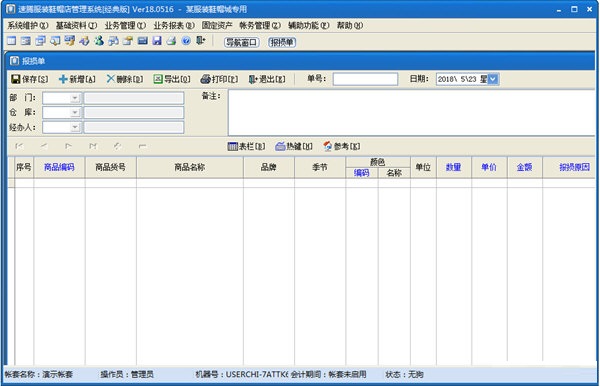
Task: Delete the record using 删除[D]
Action: 125,79
